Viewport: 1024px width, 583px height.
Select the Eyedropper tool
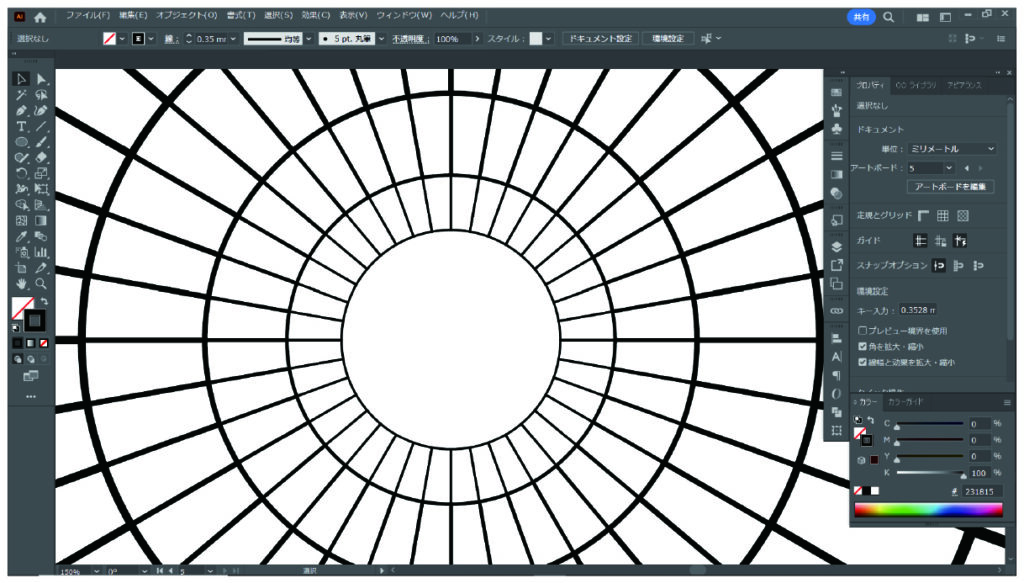tap(21, 236)
